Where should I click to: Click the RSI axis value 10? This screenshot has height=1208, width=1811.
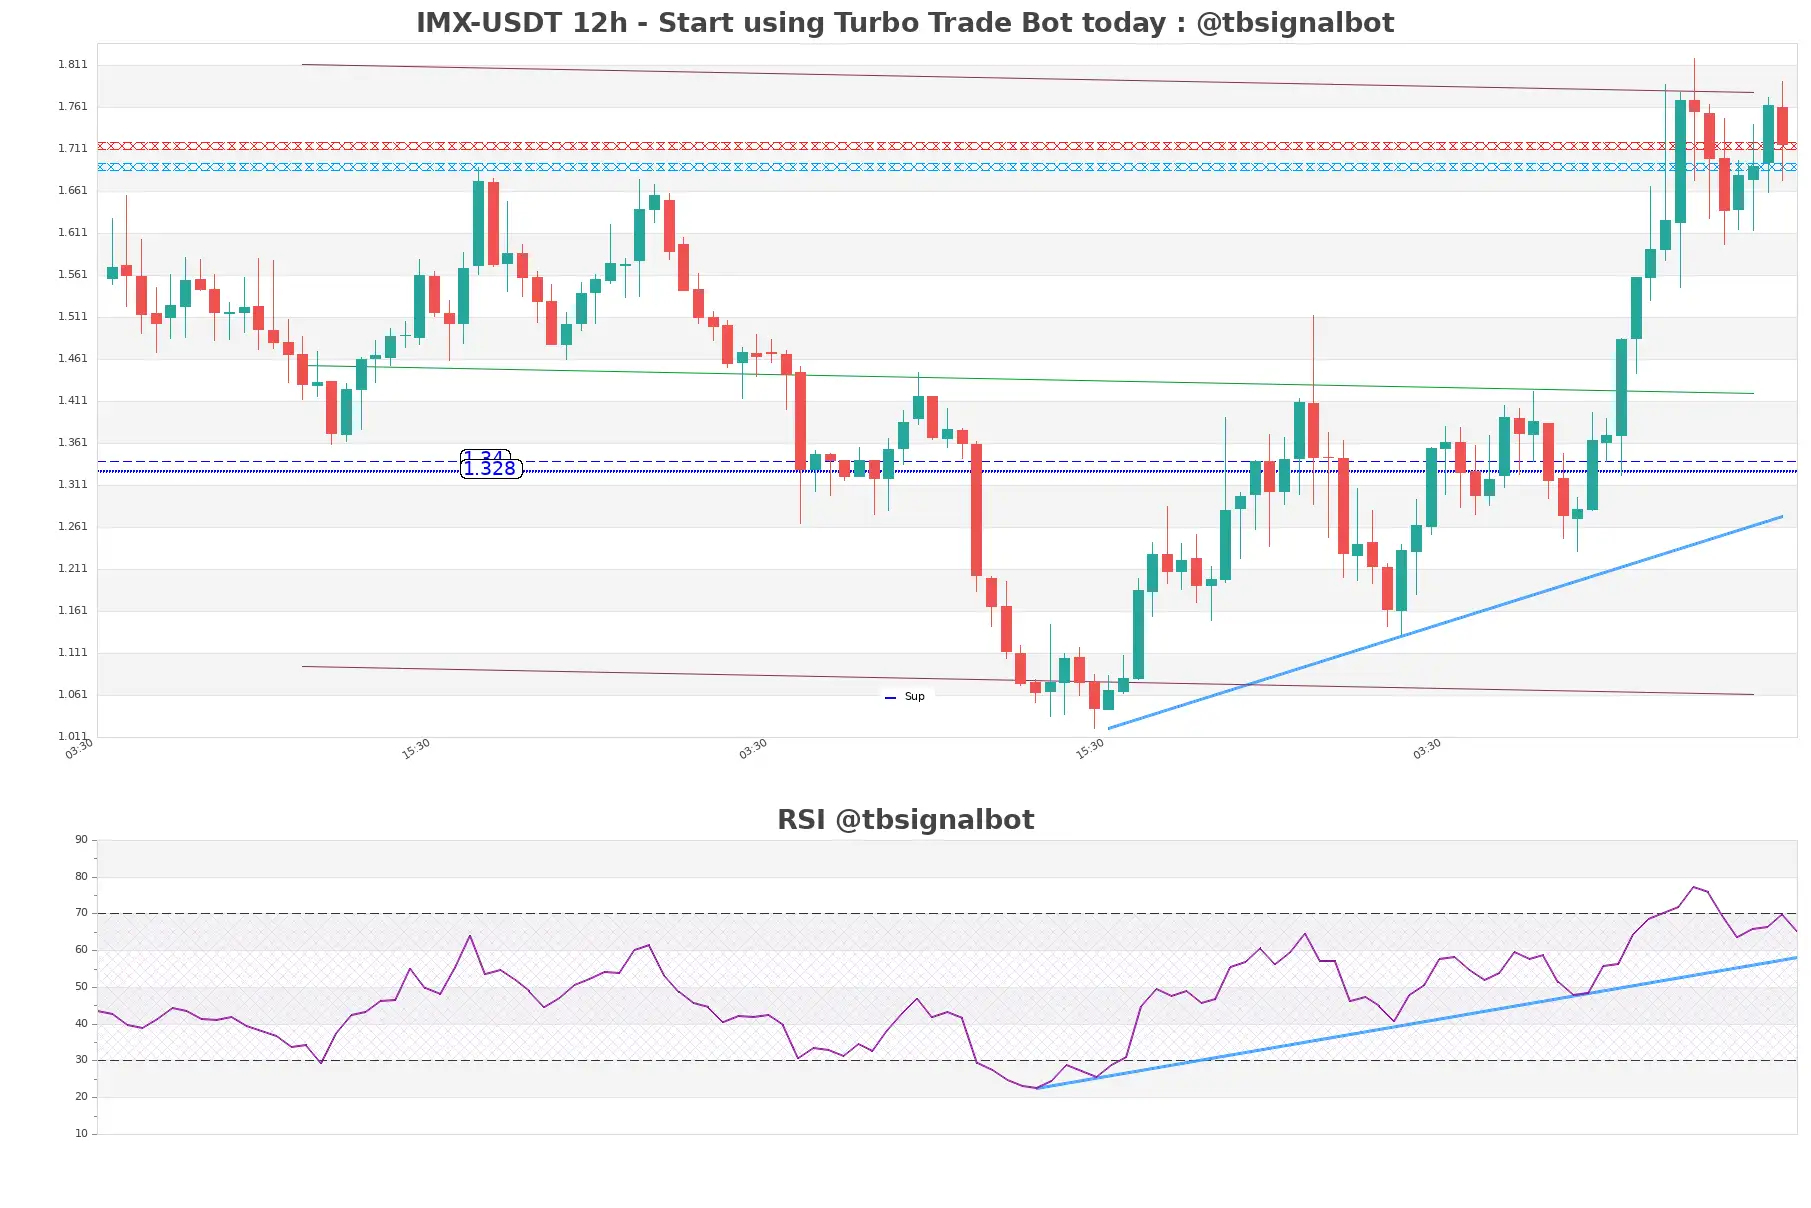pyautogui.click(x=81, y=1134)
